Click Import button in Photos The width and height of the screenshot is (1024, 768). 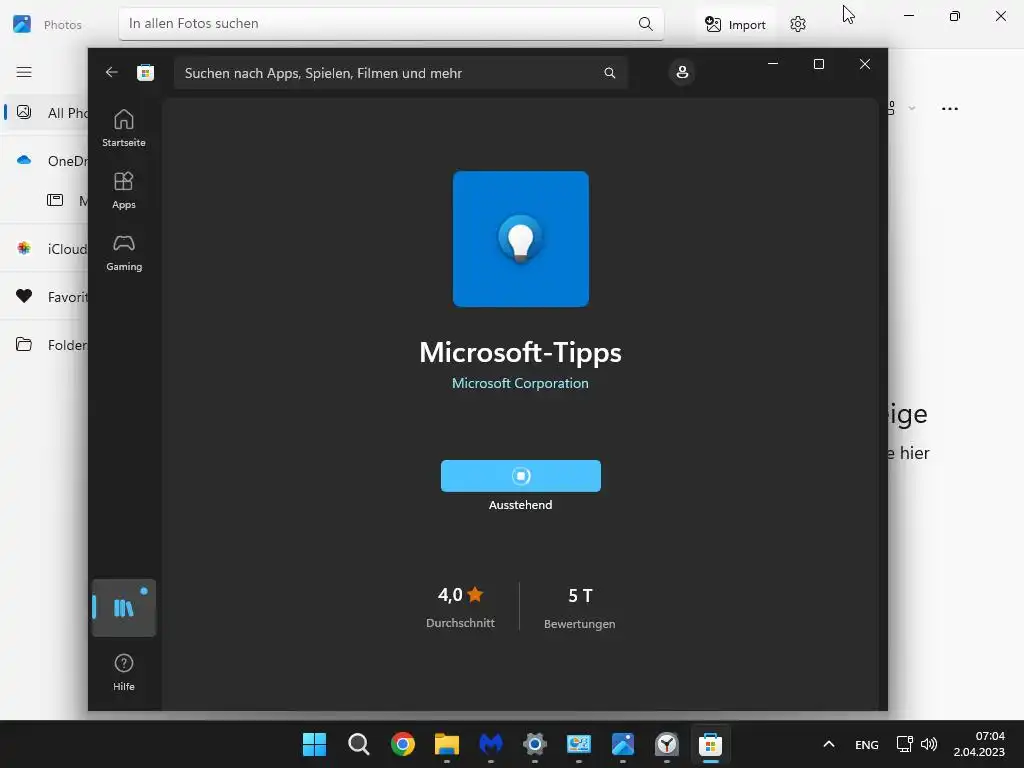[735, 25]
